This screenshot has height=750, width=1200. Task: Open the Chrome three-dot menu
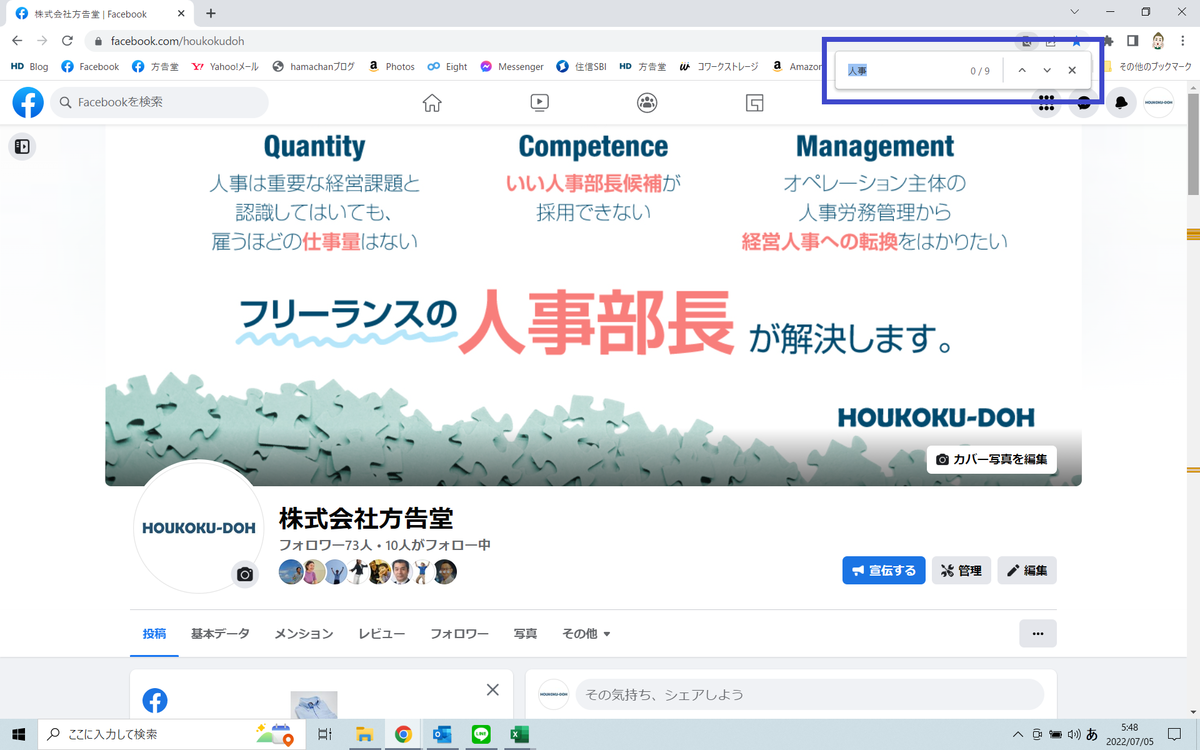[x=1184, y=41]
